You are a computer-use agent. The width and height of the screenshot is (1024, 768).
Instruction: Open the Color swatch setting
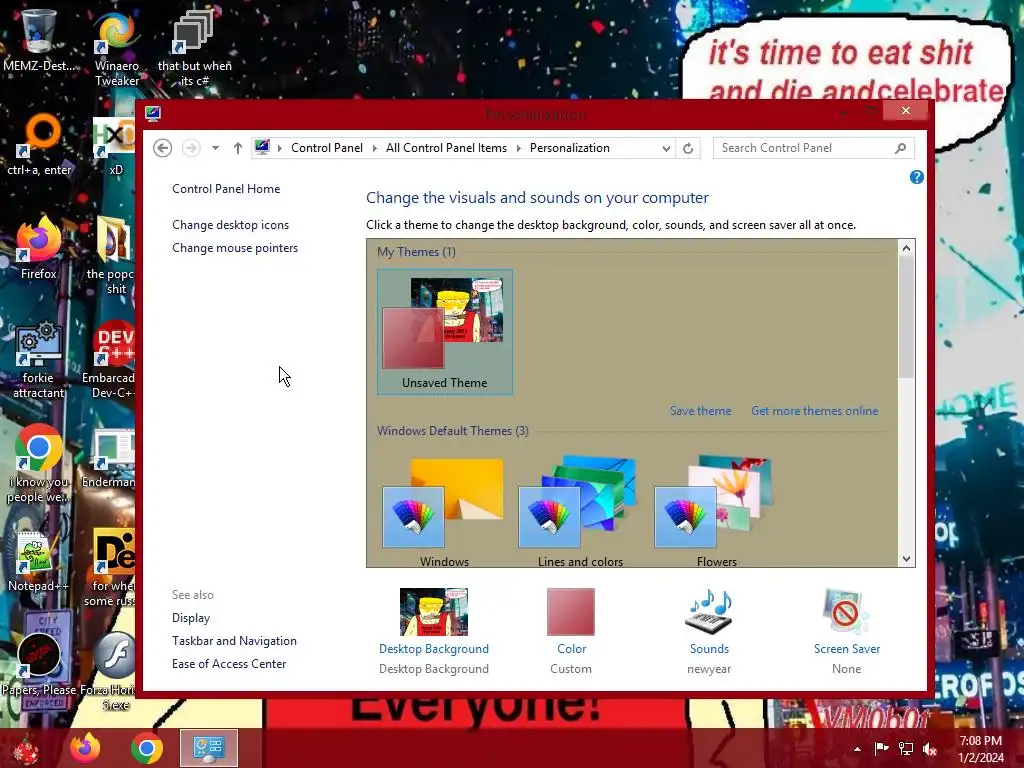click(x=571, y=612)
